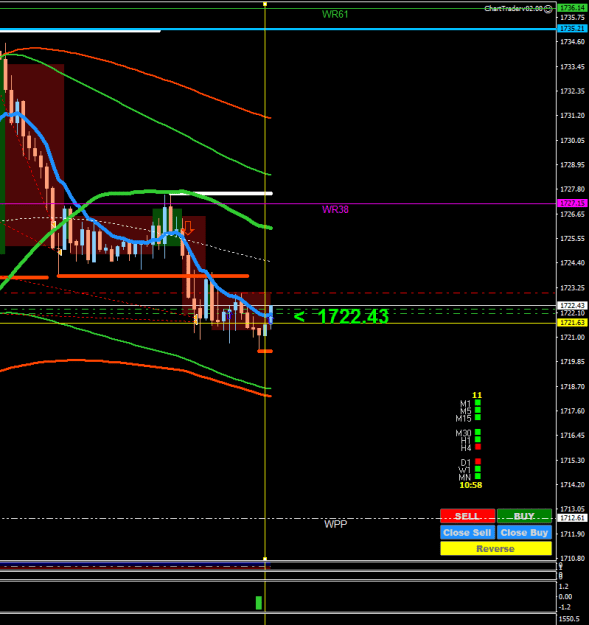Click the green histogram bar in indicator window

click(259, 603)
